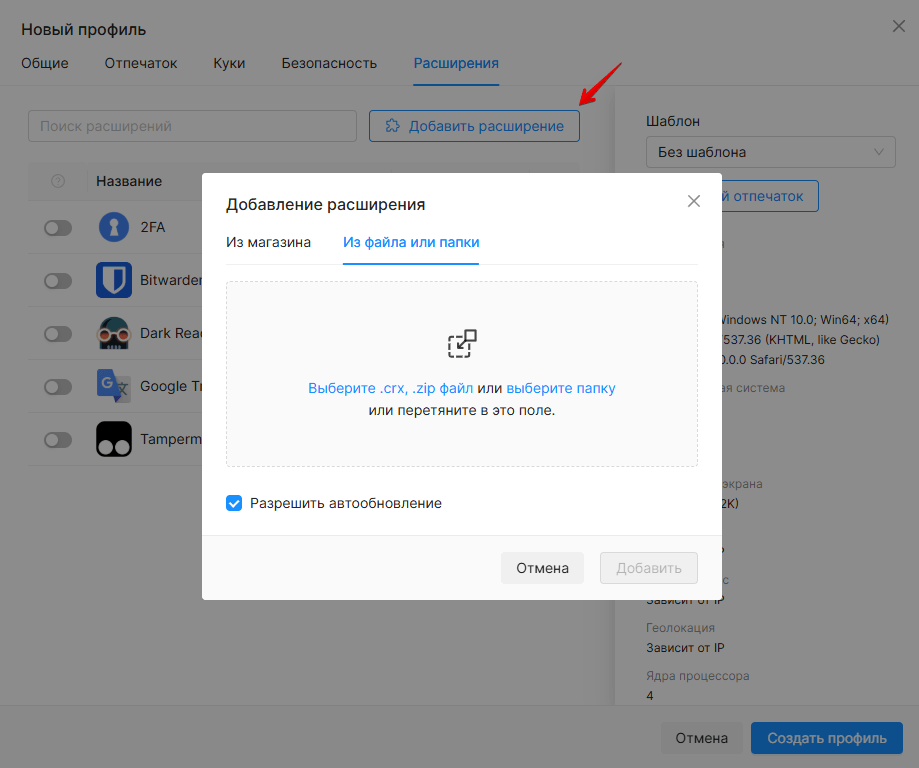Click the Tampermonkey icon
Image resolution: width=919 pixels, height=768 pixels.
click(x=114, y=439)
